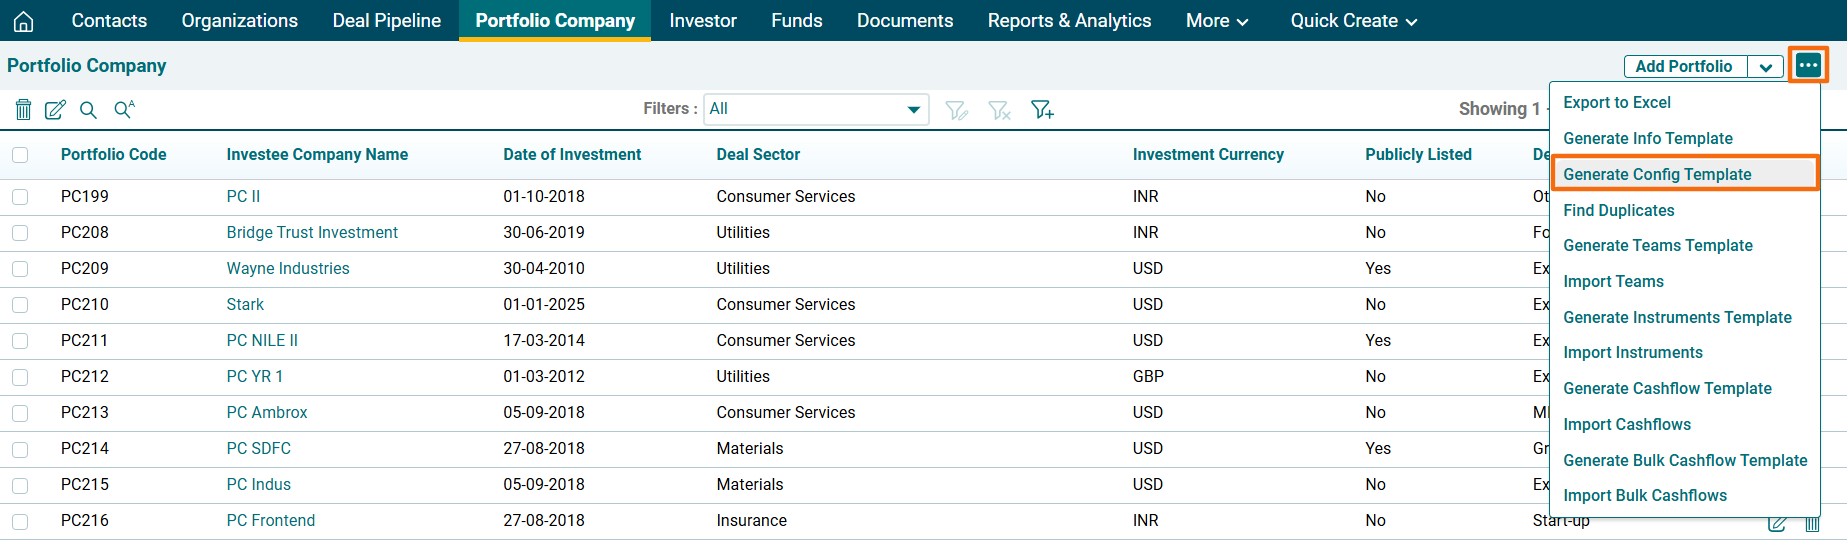
Task: Open the Filters dropdown showing All
Action: tap(816, 109)
